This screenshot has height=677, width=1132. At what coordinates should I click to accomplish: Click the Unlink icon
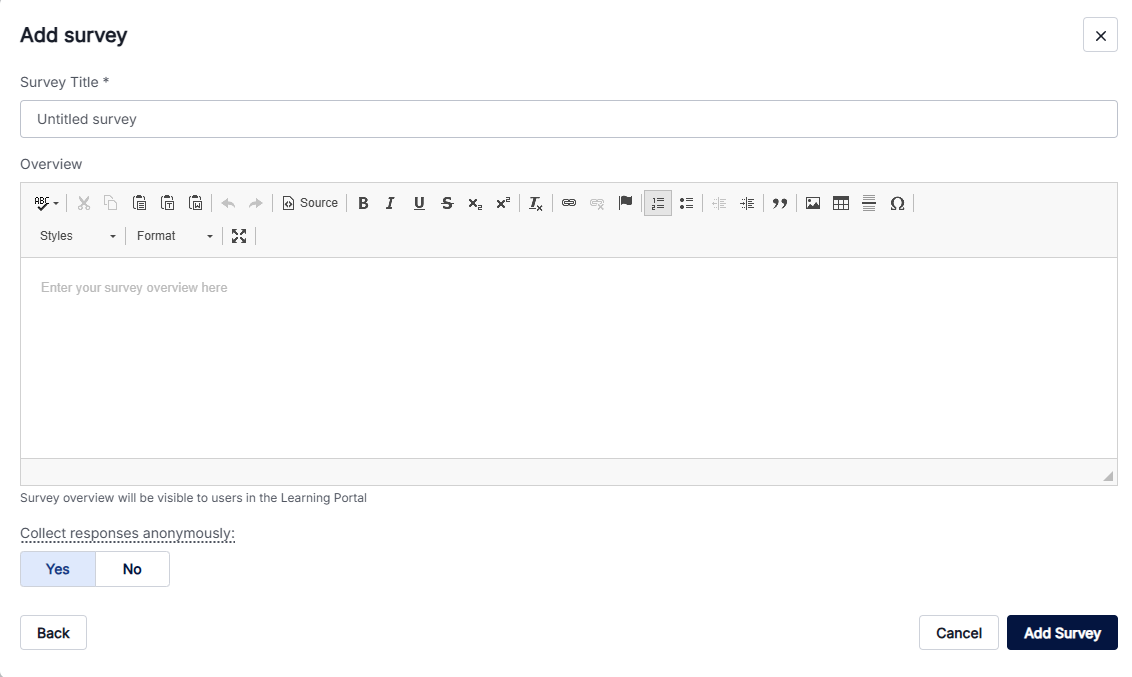tap(597, 204)
